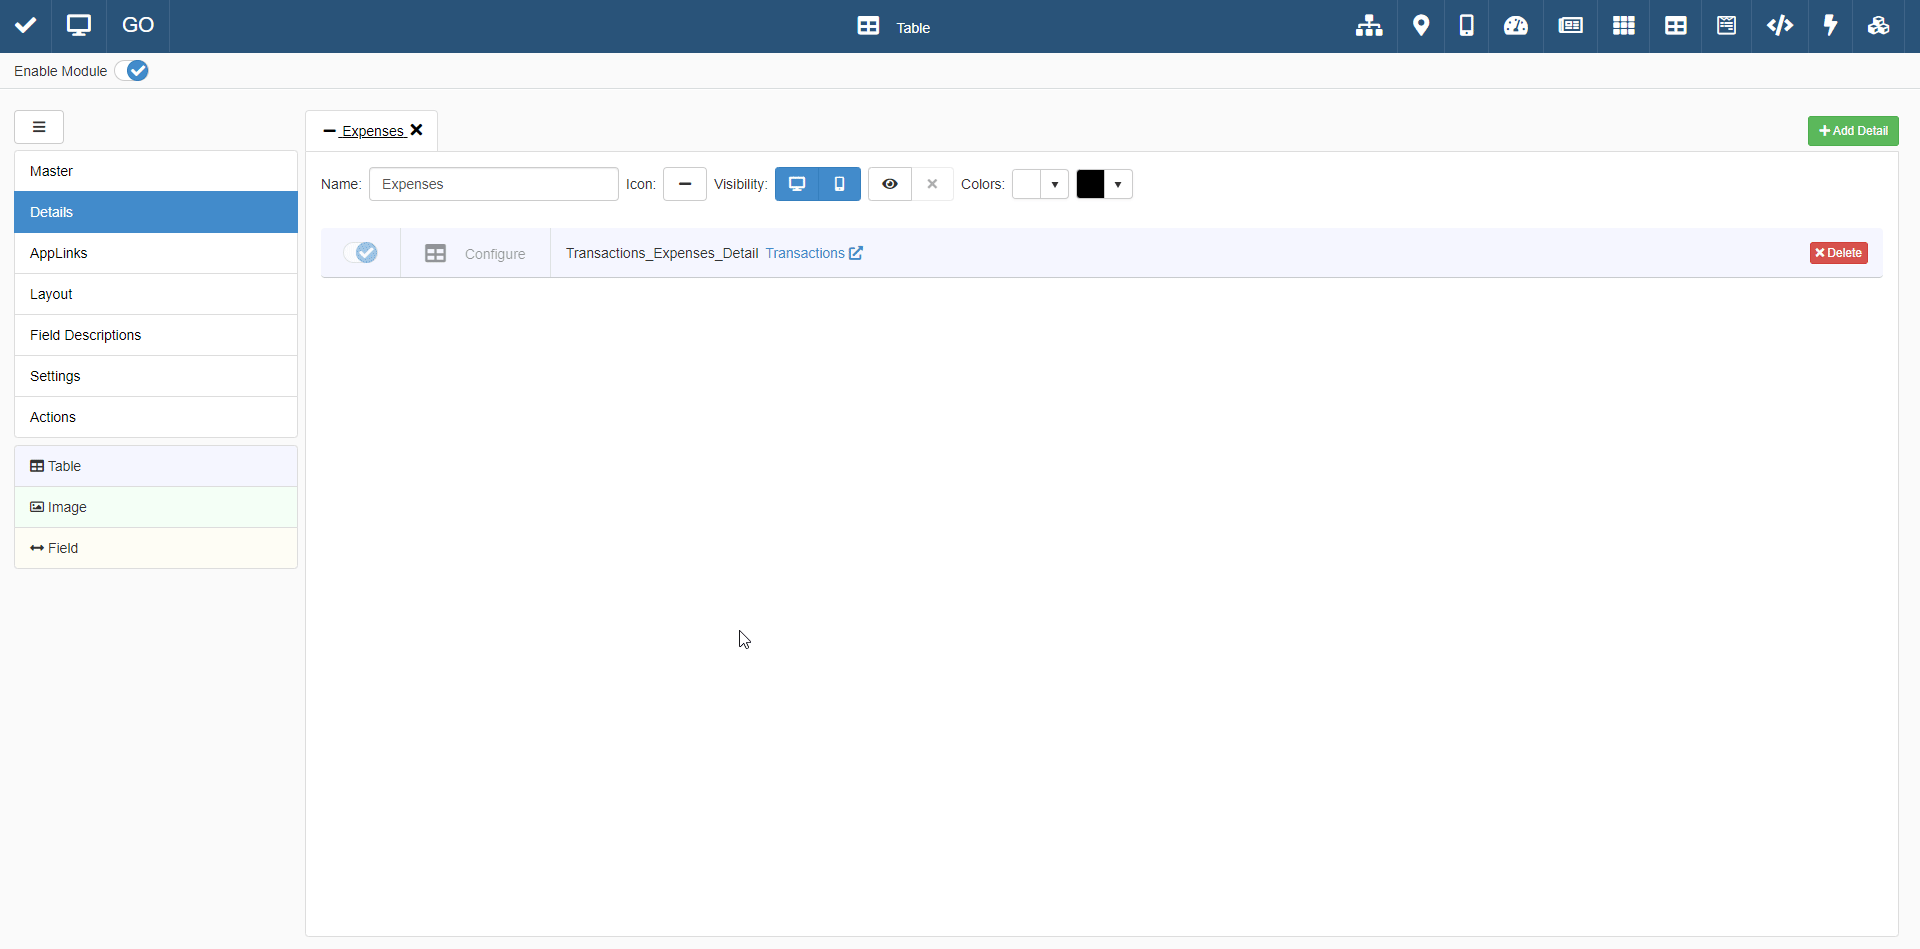Click the green Add Detail button
The width and height of the screenshot is (1920, 949).
pyautogui.click(x=1853, y=131)
